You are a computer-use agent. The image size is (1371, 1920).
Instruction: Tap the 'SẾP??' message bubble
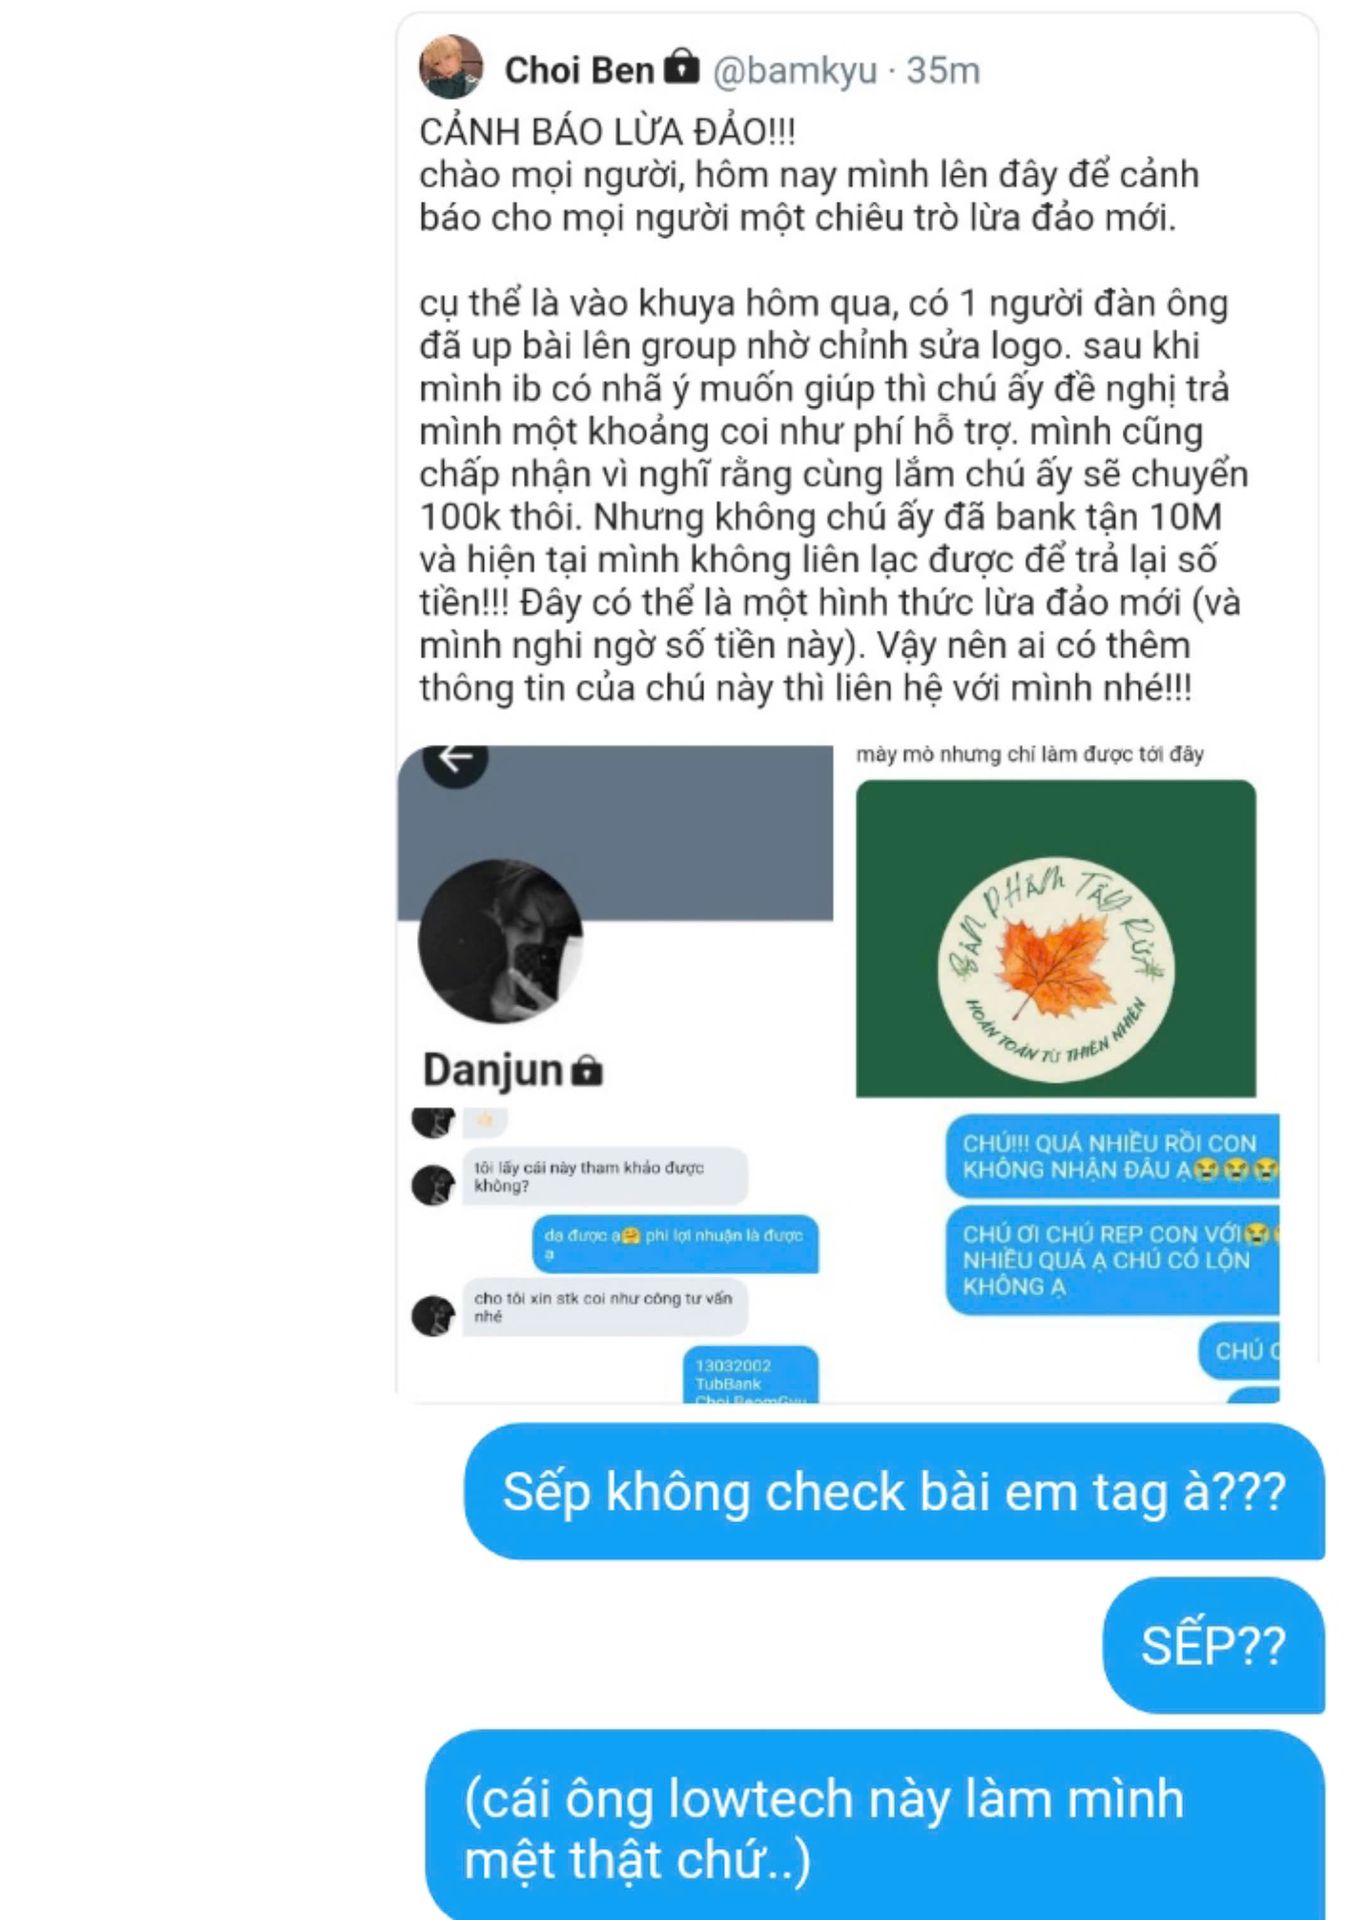tap(1213, 1645)
